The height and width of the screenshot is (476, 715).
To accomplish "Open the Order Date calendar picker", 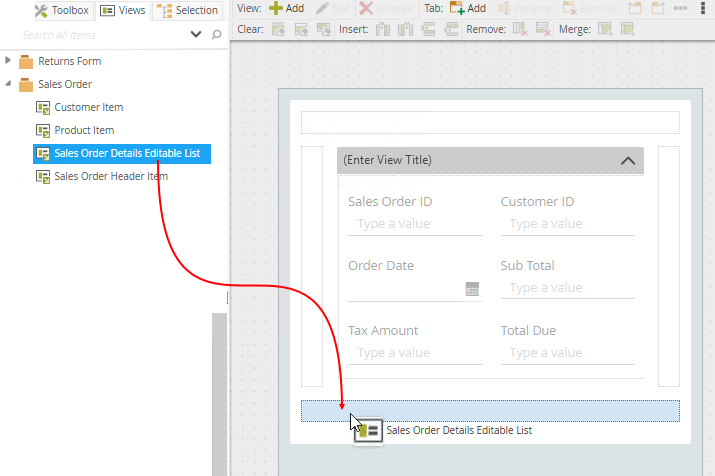I will click(x=472, y=289).
